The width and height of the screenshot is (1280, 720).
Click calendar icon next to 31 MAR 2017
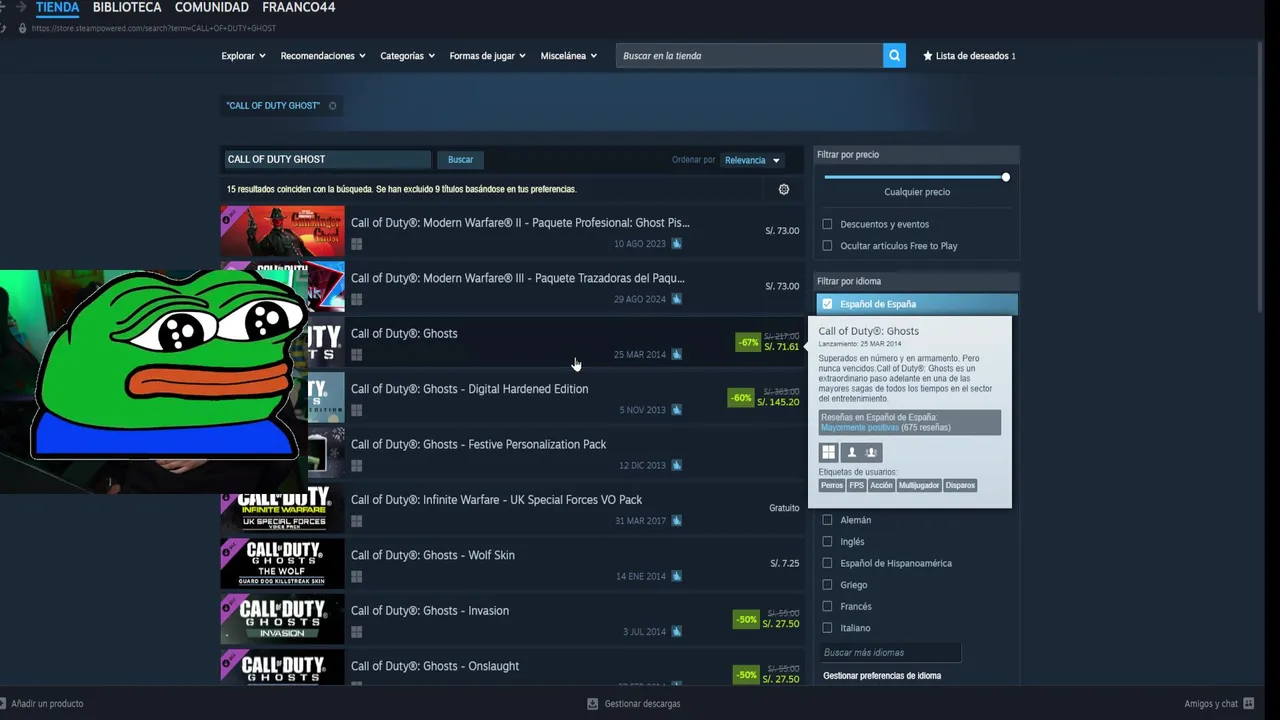pos(677,520)
